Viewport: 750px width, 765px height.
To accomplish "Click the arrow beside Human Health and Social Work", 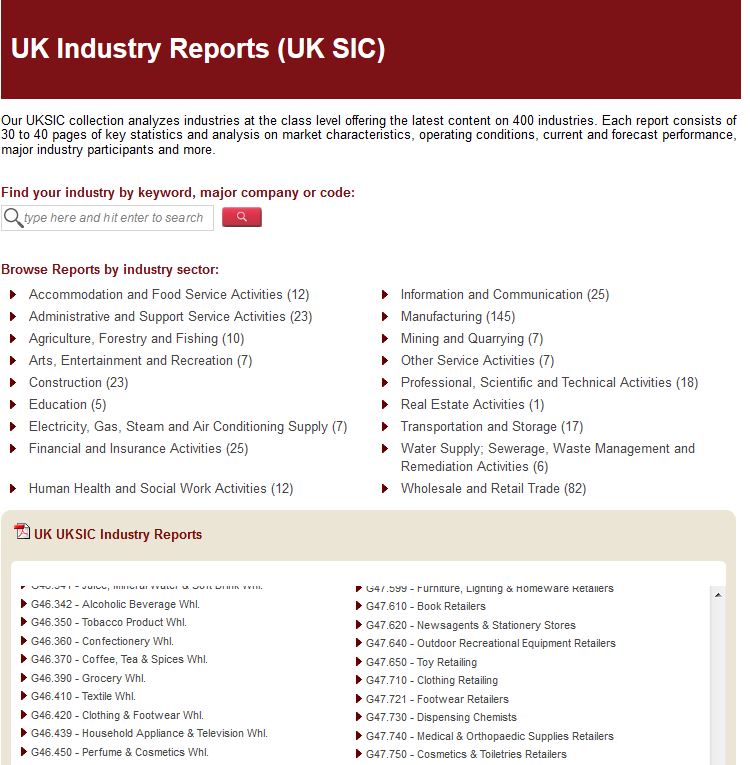I will pos(13,488).
